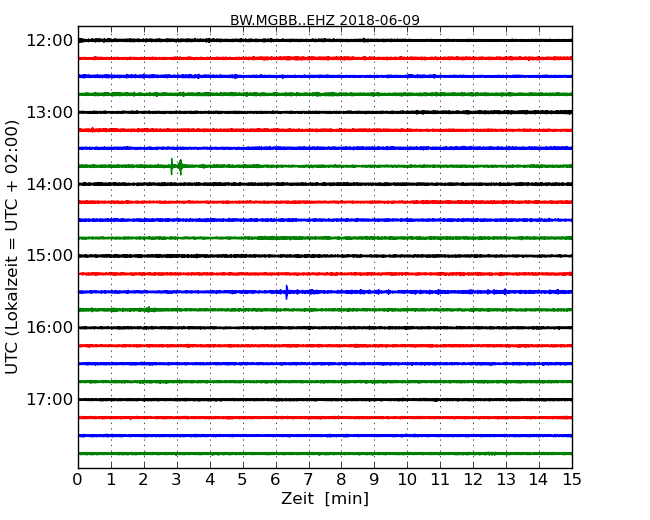
Task: Select the small green burst on the 15:45 trace
Action: (x=150, y=309)
